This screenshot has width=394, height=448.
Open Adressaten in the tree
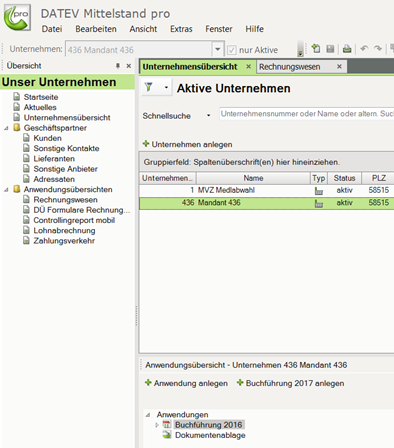54,179
